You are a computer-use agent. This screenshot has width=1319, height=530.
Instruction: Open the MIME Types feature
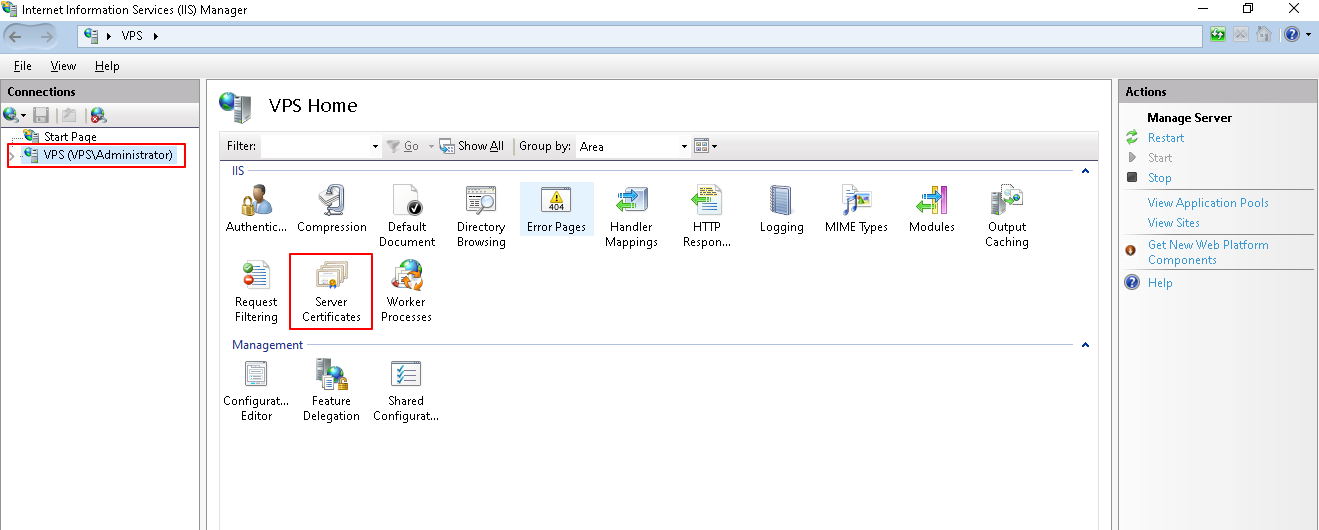click(x=856, y=209)
